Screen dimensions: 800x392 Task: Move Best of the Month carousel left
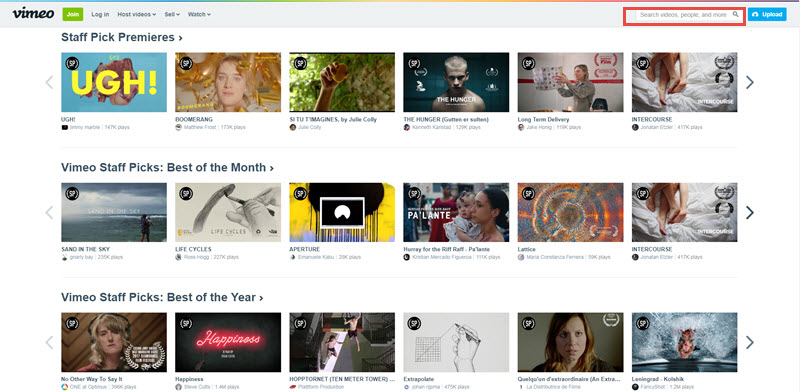pyautogui.click(x=49, y=212)
